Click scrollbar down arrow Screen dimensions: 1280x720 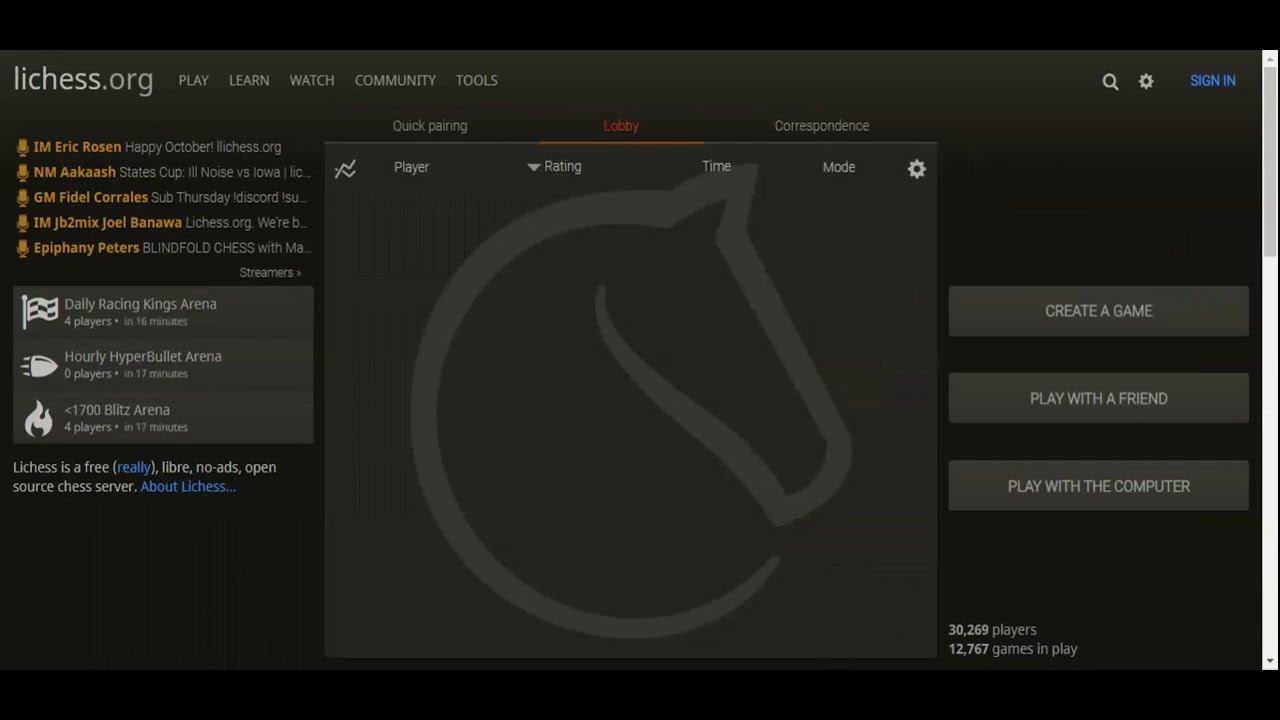[x=1270, y=661]
